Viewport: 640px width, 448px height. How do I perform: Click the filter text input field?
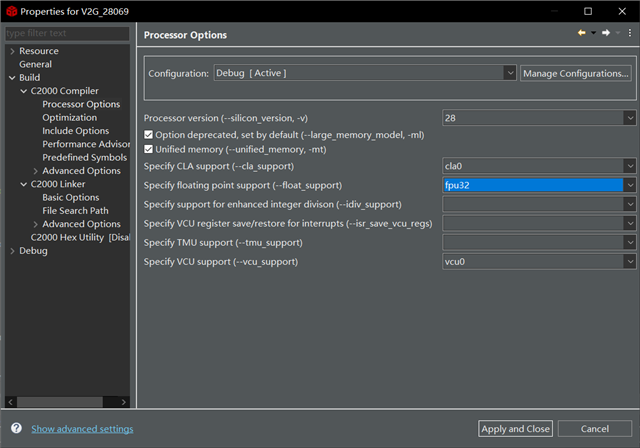pos(67,34)
